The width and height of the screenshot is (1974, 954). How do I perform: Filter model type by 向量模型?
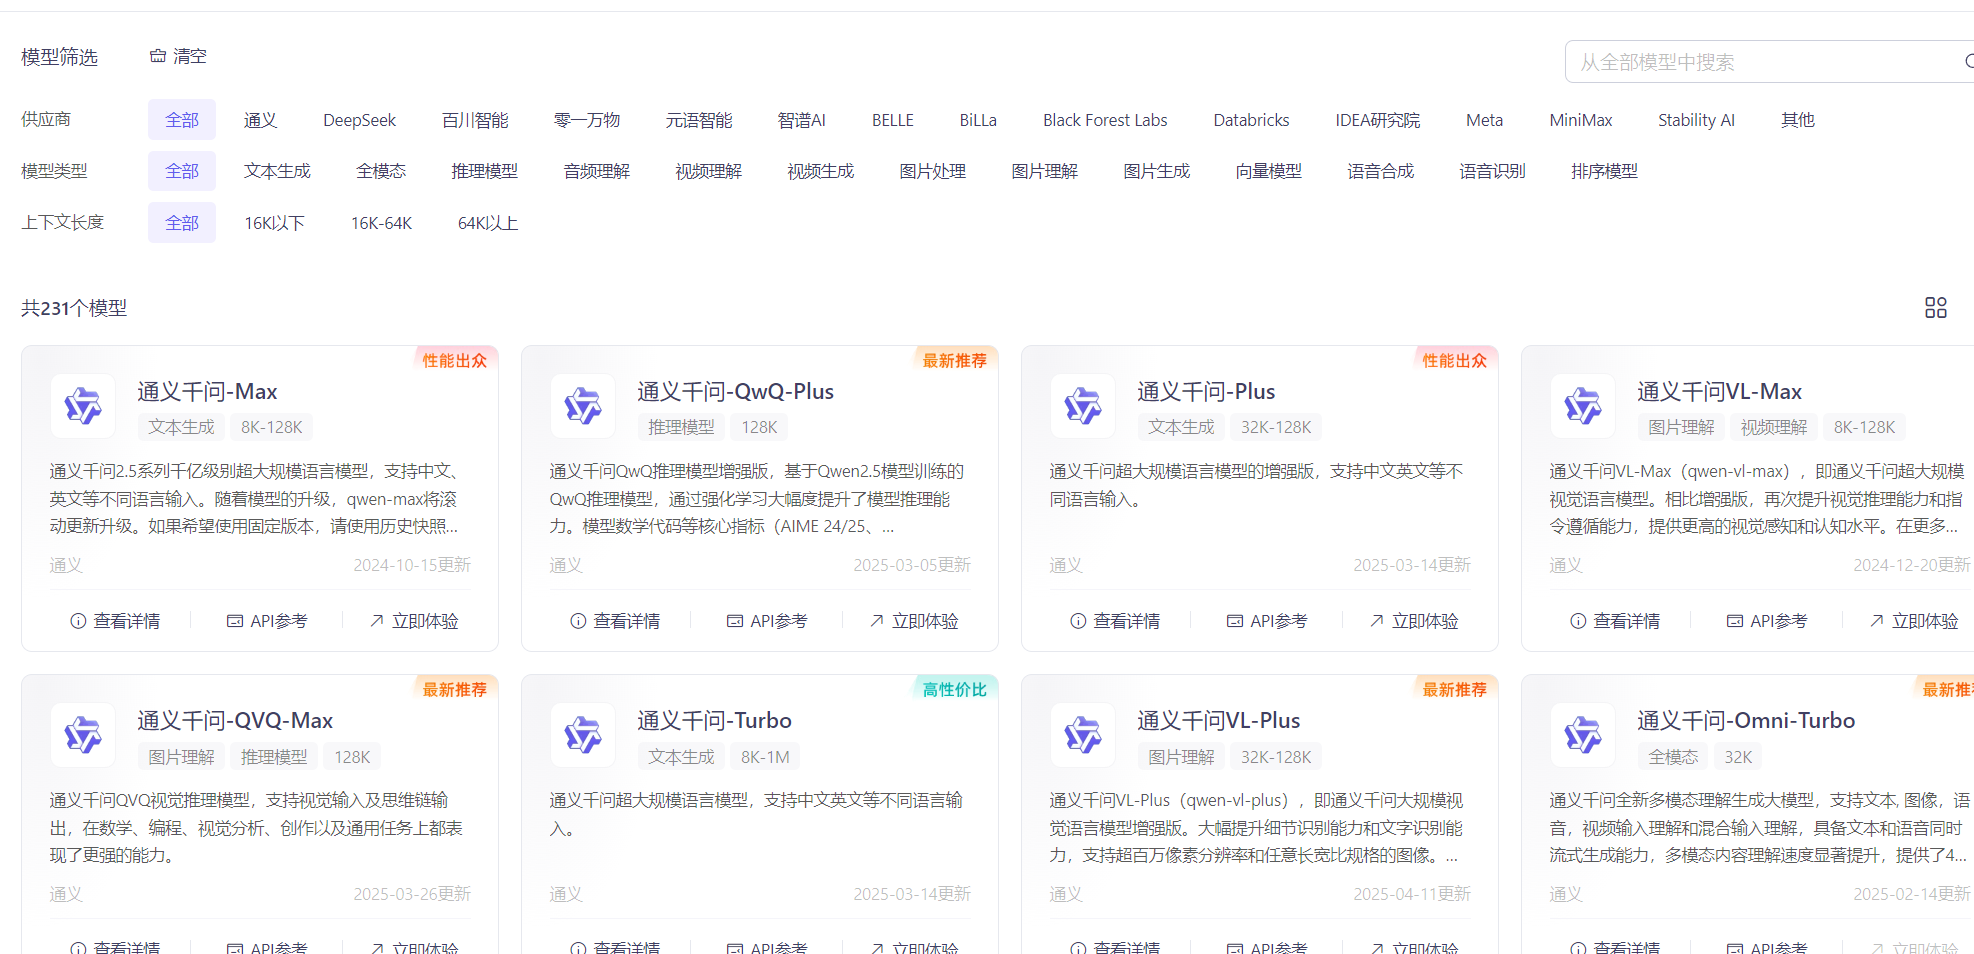1268,171
